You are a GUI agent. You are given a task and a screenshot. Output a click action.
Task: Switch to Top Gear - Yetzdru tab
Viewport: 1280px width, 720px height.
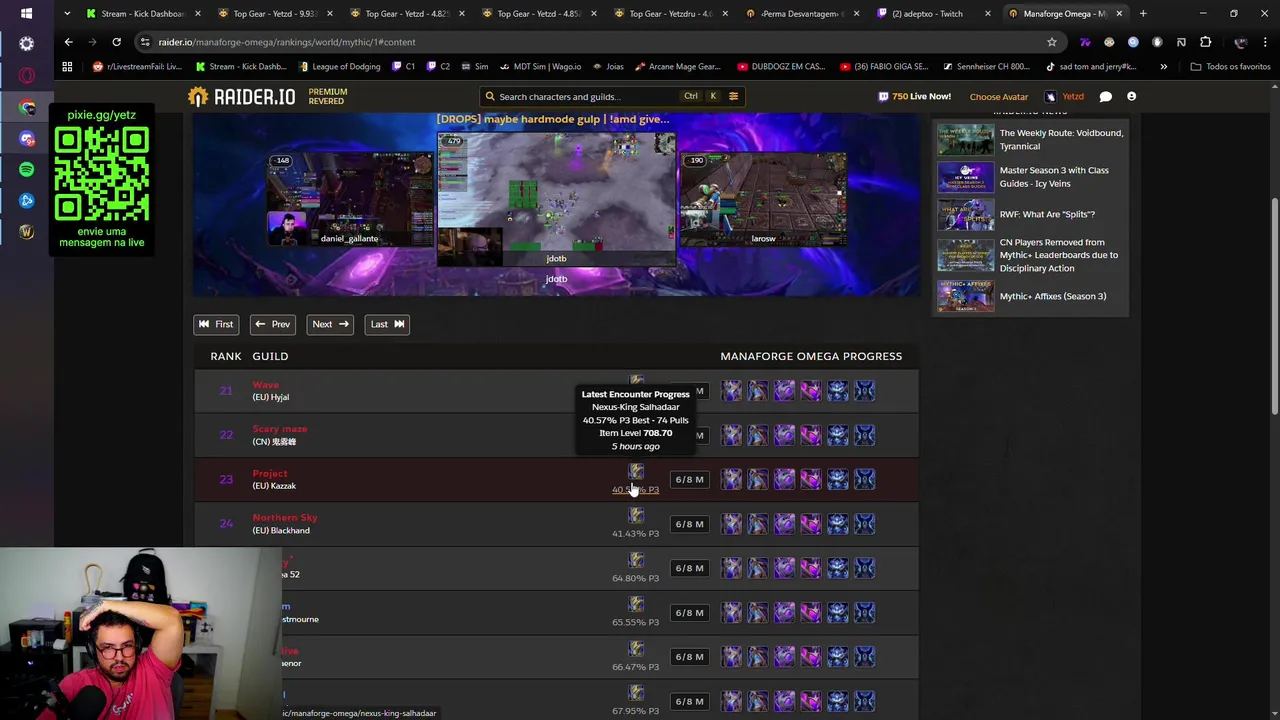point(670,13)
